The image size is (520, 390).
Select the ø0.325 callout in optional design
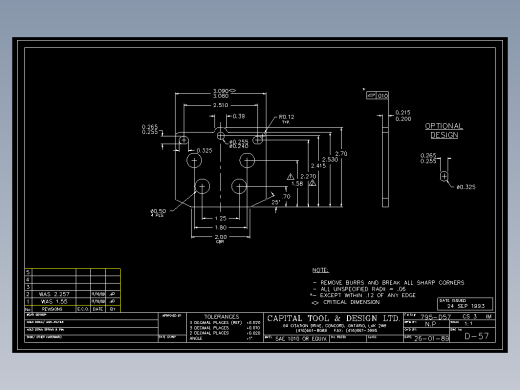(x=466, y=187)
